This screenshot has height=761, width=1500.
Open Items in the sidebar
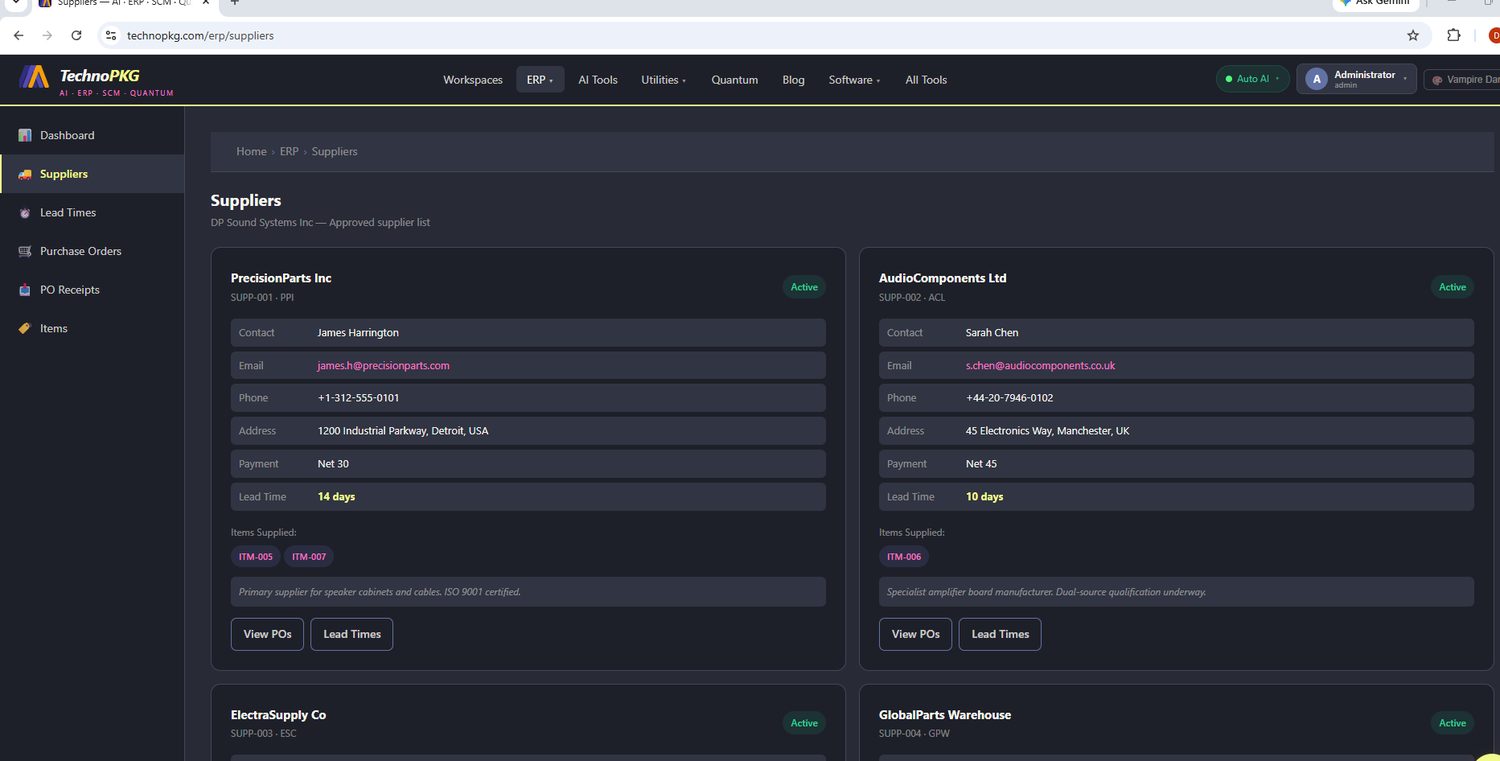92,328
